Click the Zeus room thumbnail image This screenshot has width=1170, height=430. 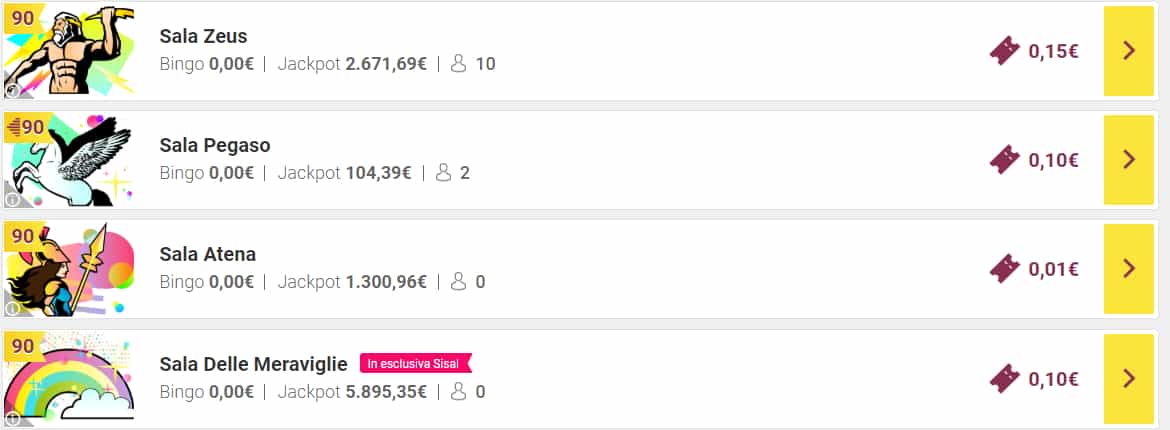pos(69,51)
